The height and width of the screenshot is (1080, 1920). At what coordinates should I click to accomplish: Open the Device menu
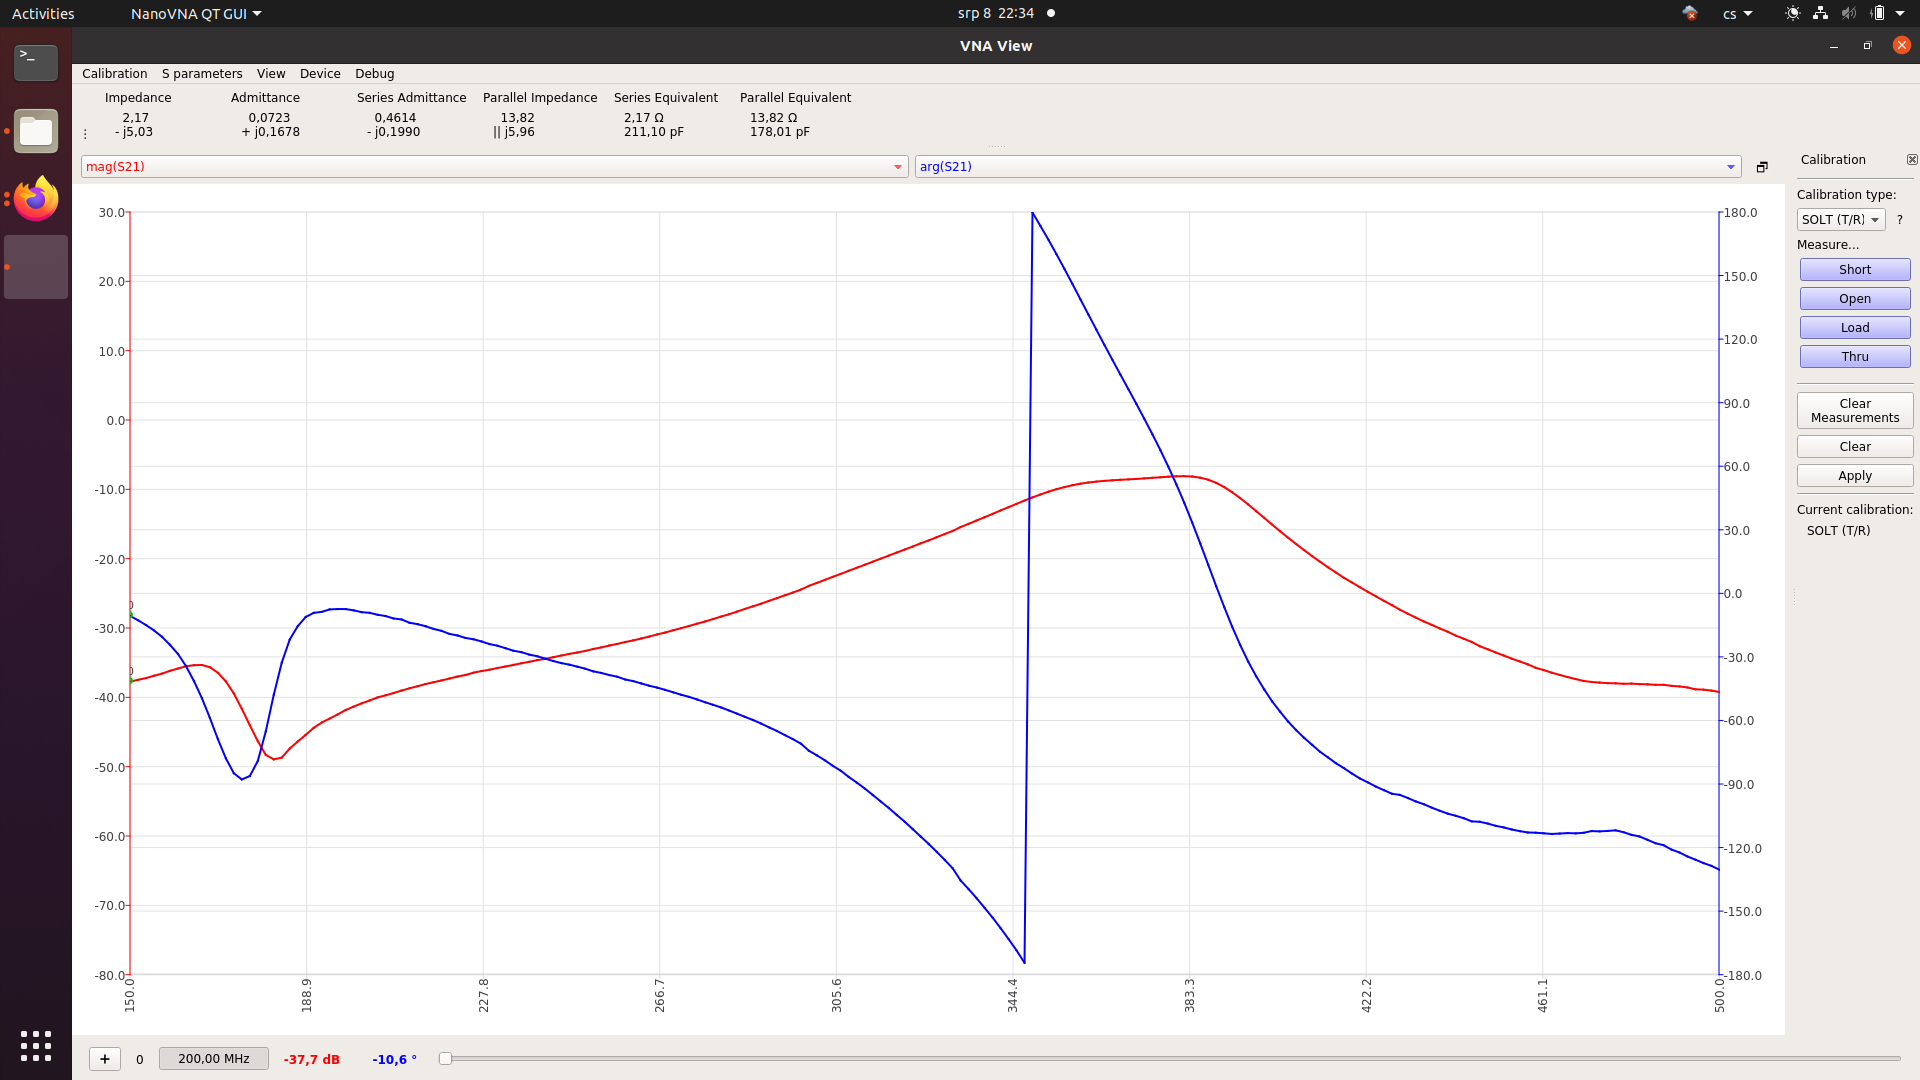coord(320,74)
